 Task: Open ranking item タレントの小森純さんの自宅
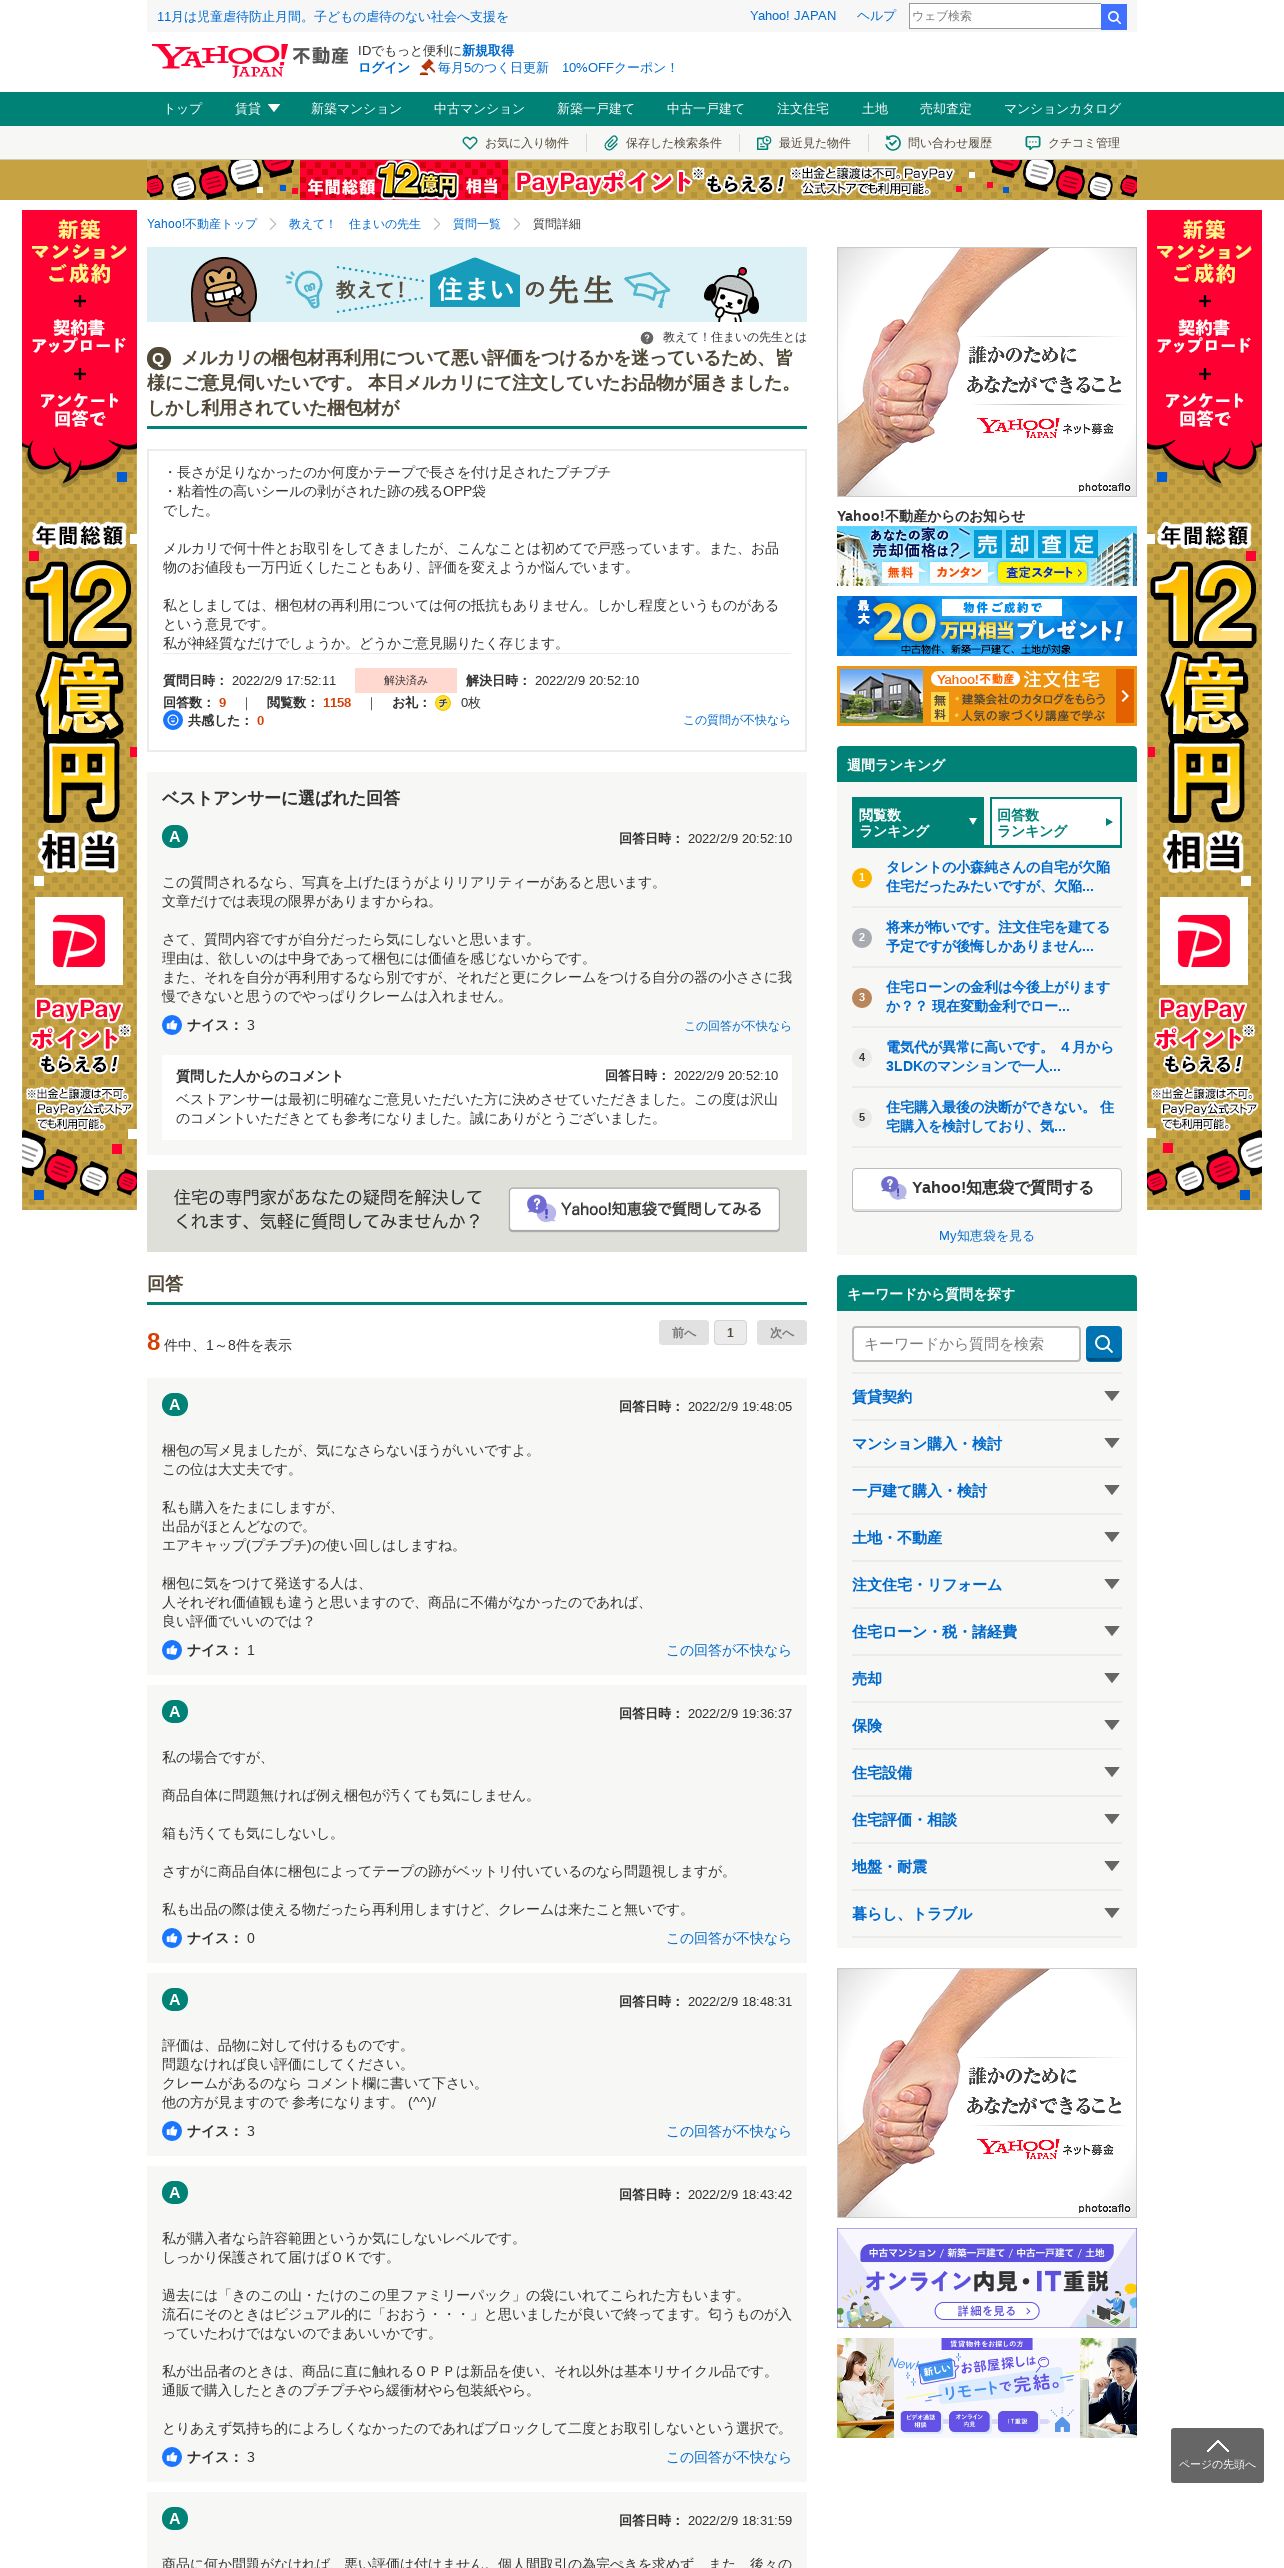pyautogui.click(x=998, y=877)
